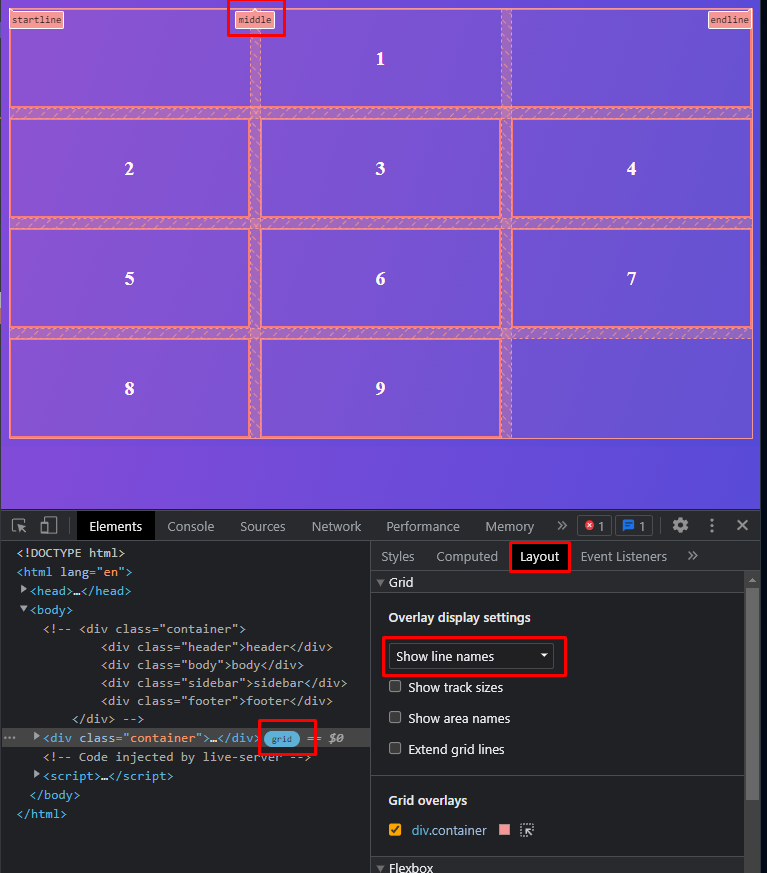This screenshot has width=767, height=873.
Task: Enable Show track sizes checkbox
Action: point(395,686)
